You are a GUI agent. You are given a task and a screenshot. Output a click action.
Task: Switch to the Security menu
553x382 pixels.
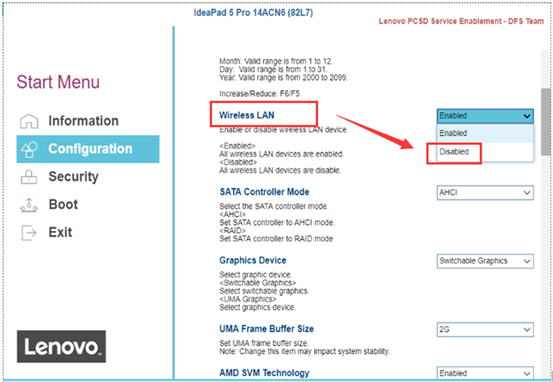tap(73, 177)
